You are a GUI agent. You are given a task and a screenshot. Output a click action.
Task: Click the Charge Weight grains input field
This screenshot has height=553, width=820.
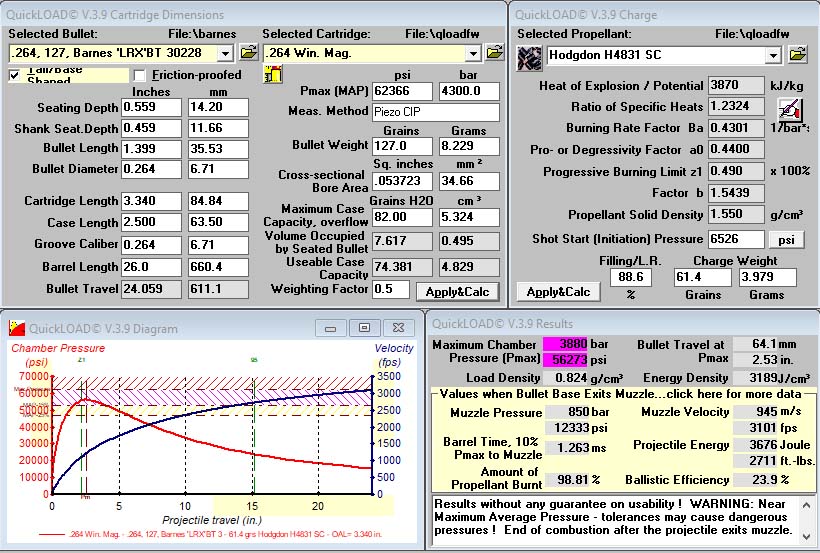coord(703,277)
